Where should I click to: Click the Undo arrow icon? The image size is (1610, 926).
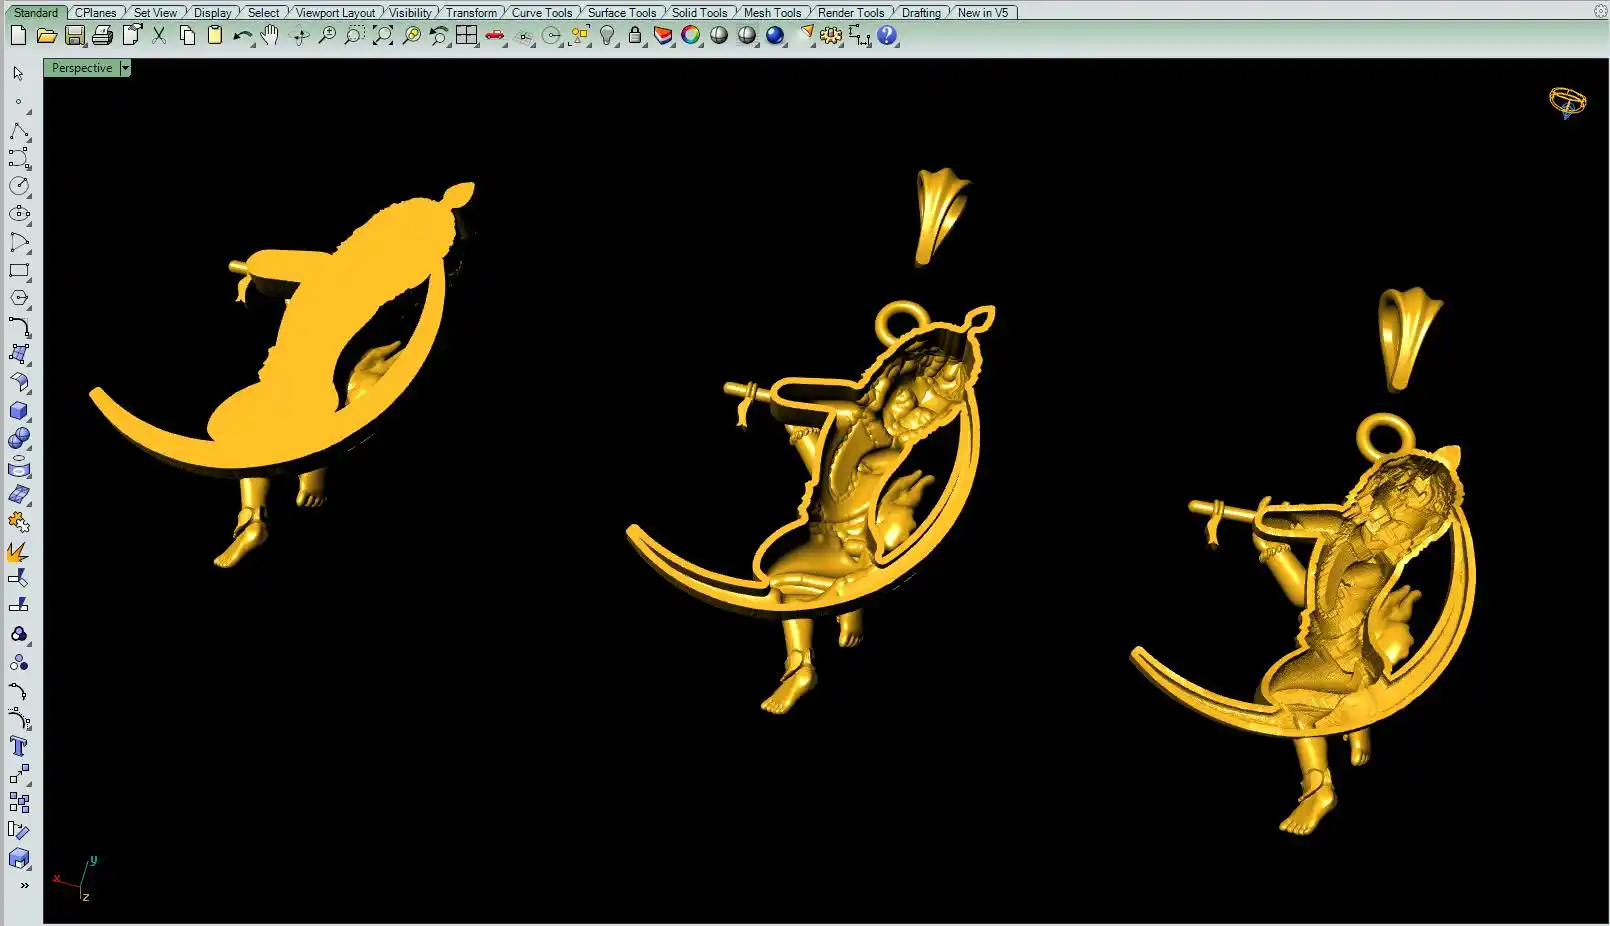pos(241,36)
